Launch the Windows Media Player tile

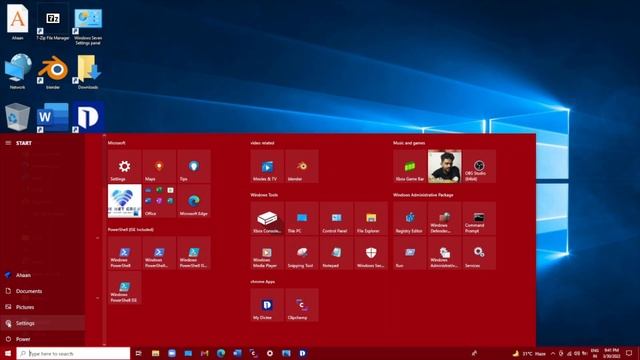point(267,253)
